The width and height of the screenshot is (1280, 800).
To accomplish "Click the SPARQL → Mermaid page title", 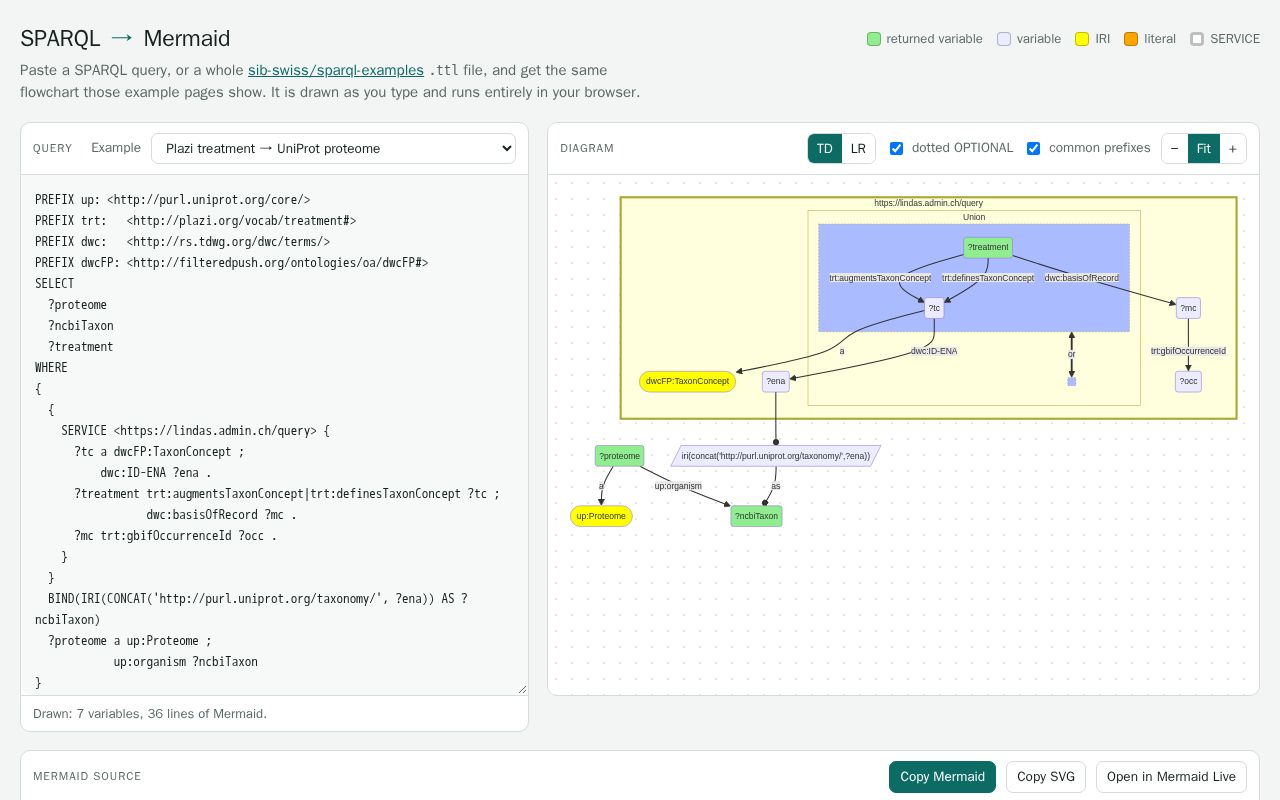I will click(x=125, y=38).
